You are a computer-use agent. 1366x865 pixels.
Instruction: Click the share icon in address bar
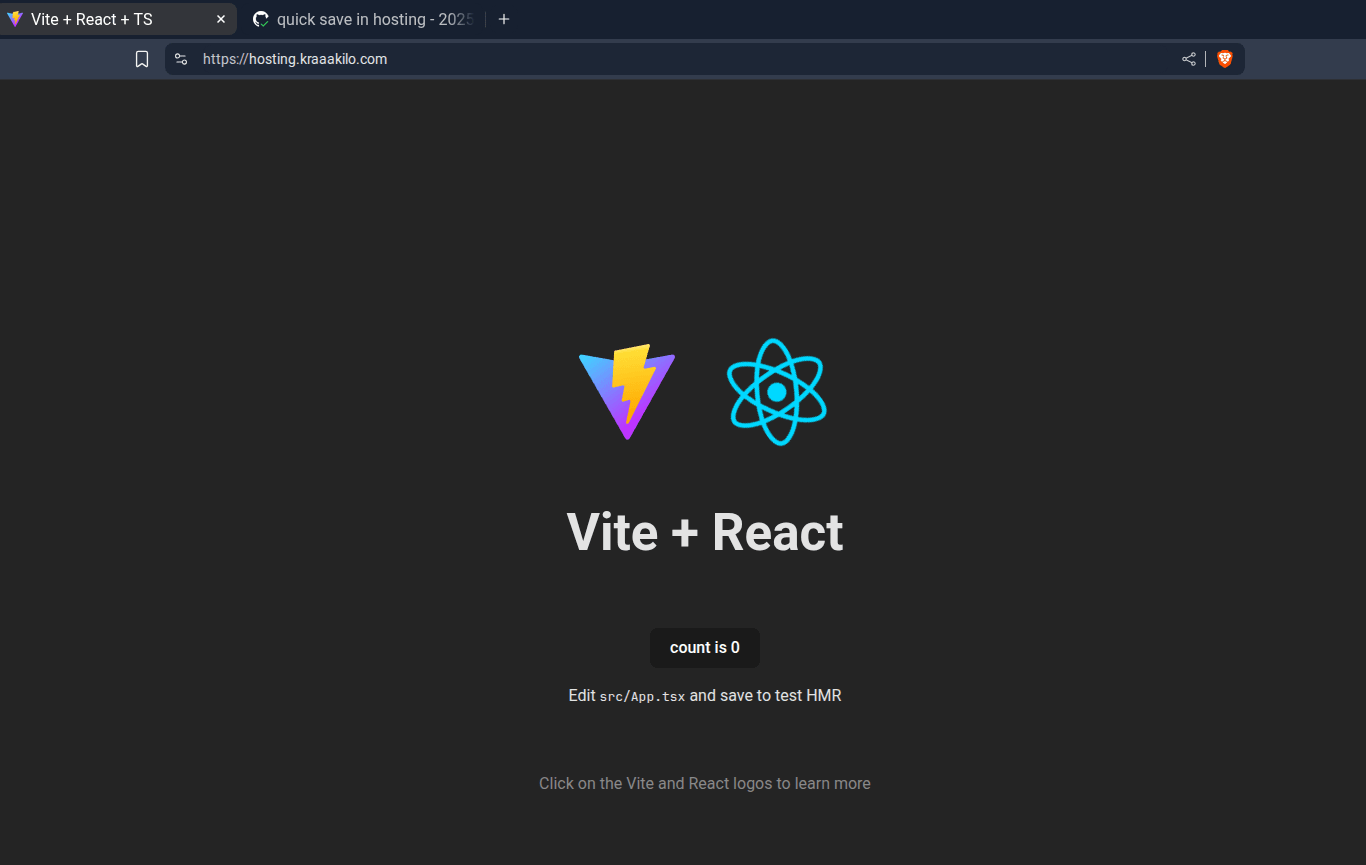click(x=1188, y=59)
